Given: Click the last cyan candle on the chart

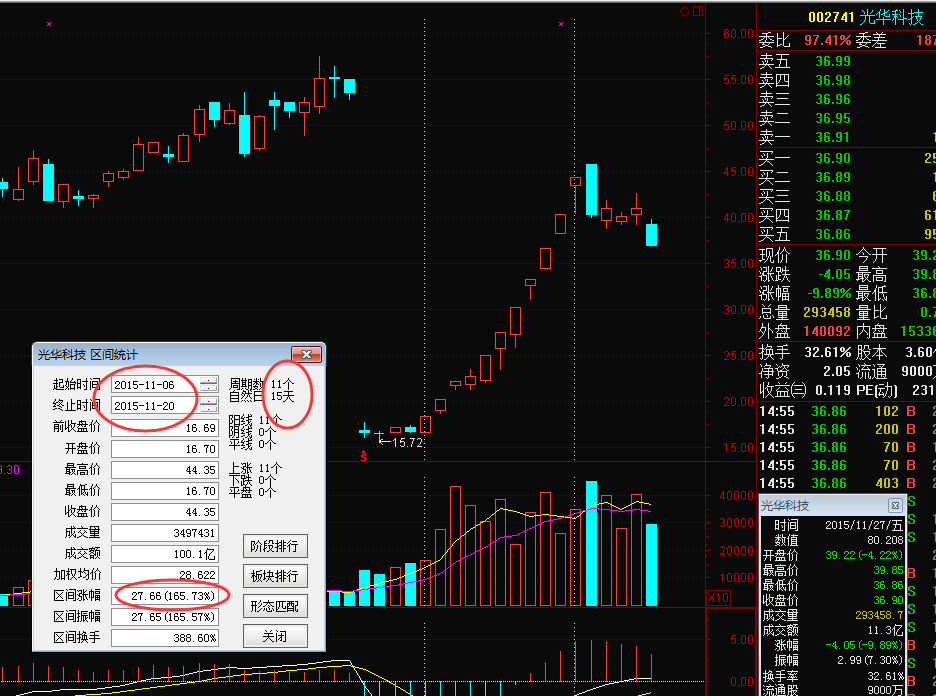Looking at the screenshot, I should (x=651, y=234).
